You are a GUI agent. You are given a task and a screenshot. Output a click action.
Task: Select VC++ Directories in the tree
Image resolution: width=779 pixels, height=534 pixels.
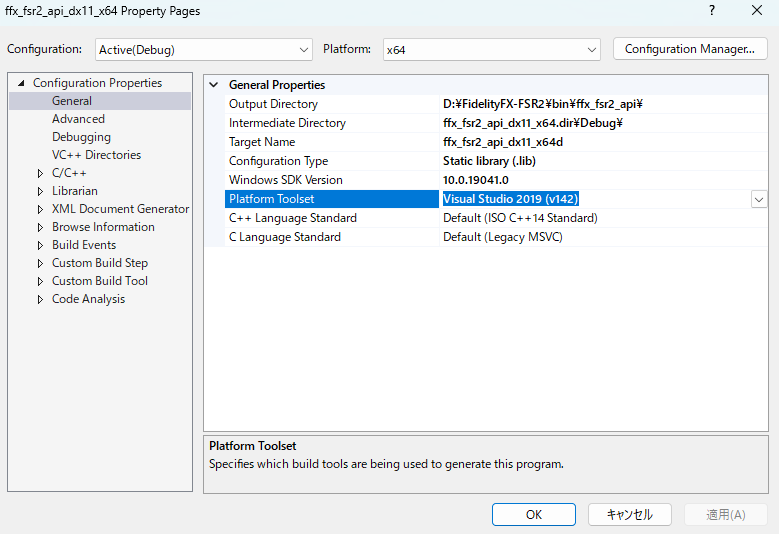96,155
